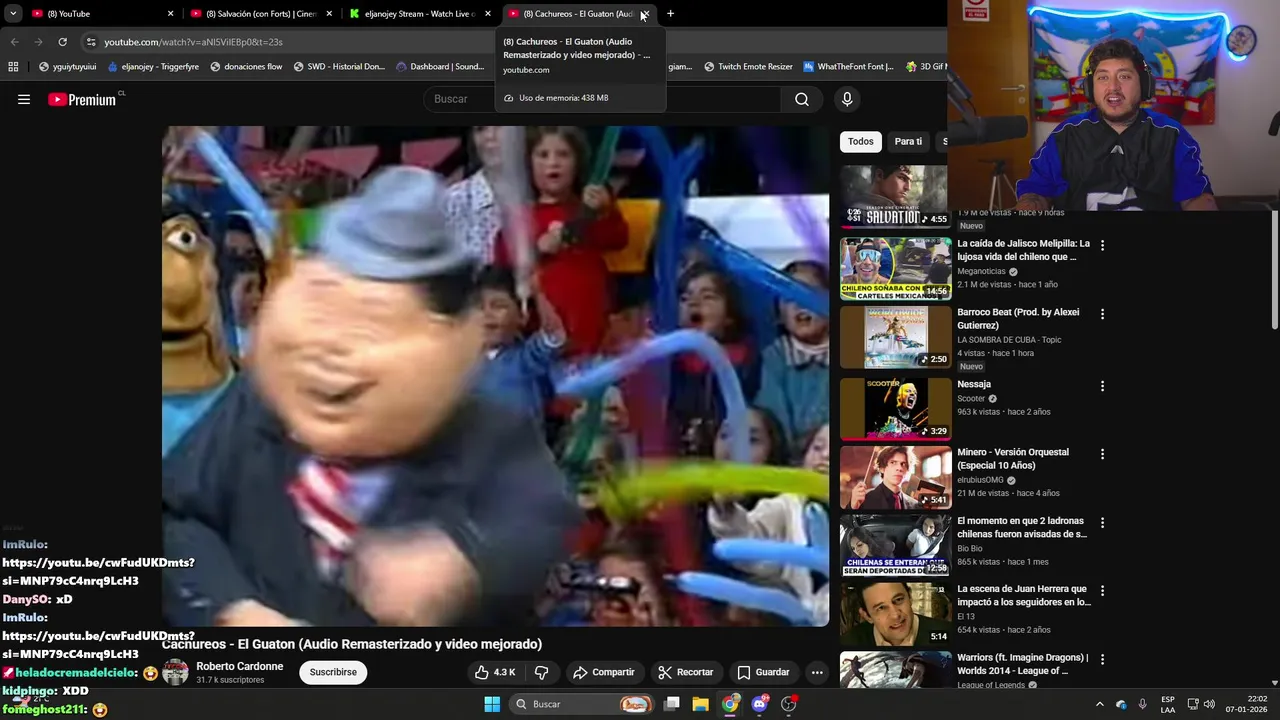Click the video player to pause

[x=495, y=376]
